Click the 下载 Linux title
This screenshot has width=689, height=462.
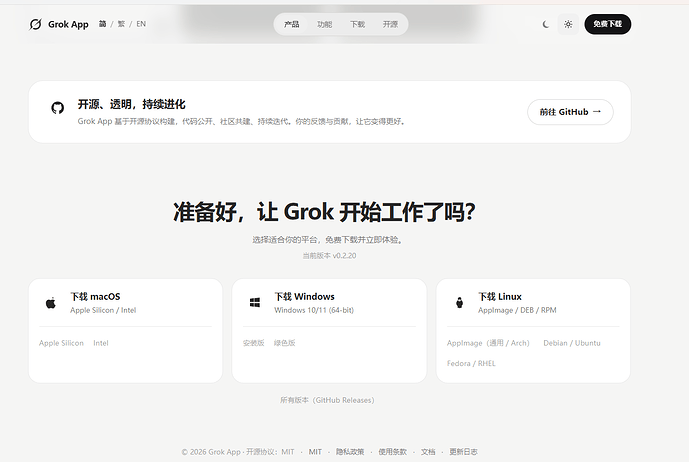tap(500, 297)
